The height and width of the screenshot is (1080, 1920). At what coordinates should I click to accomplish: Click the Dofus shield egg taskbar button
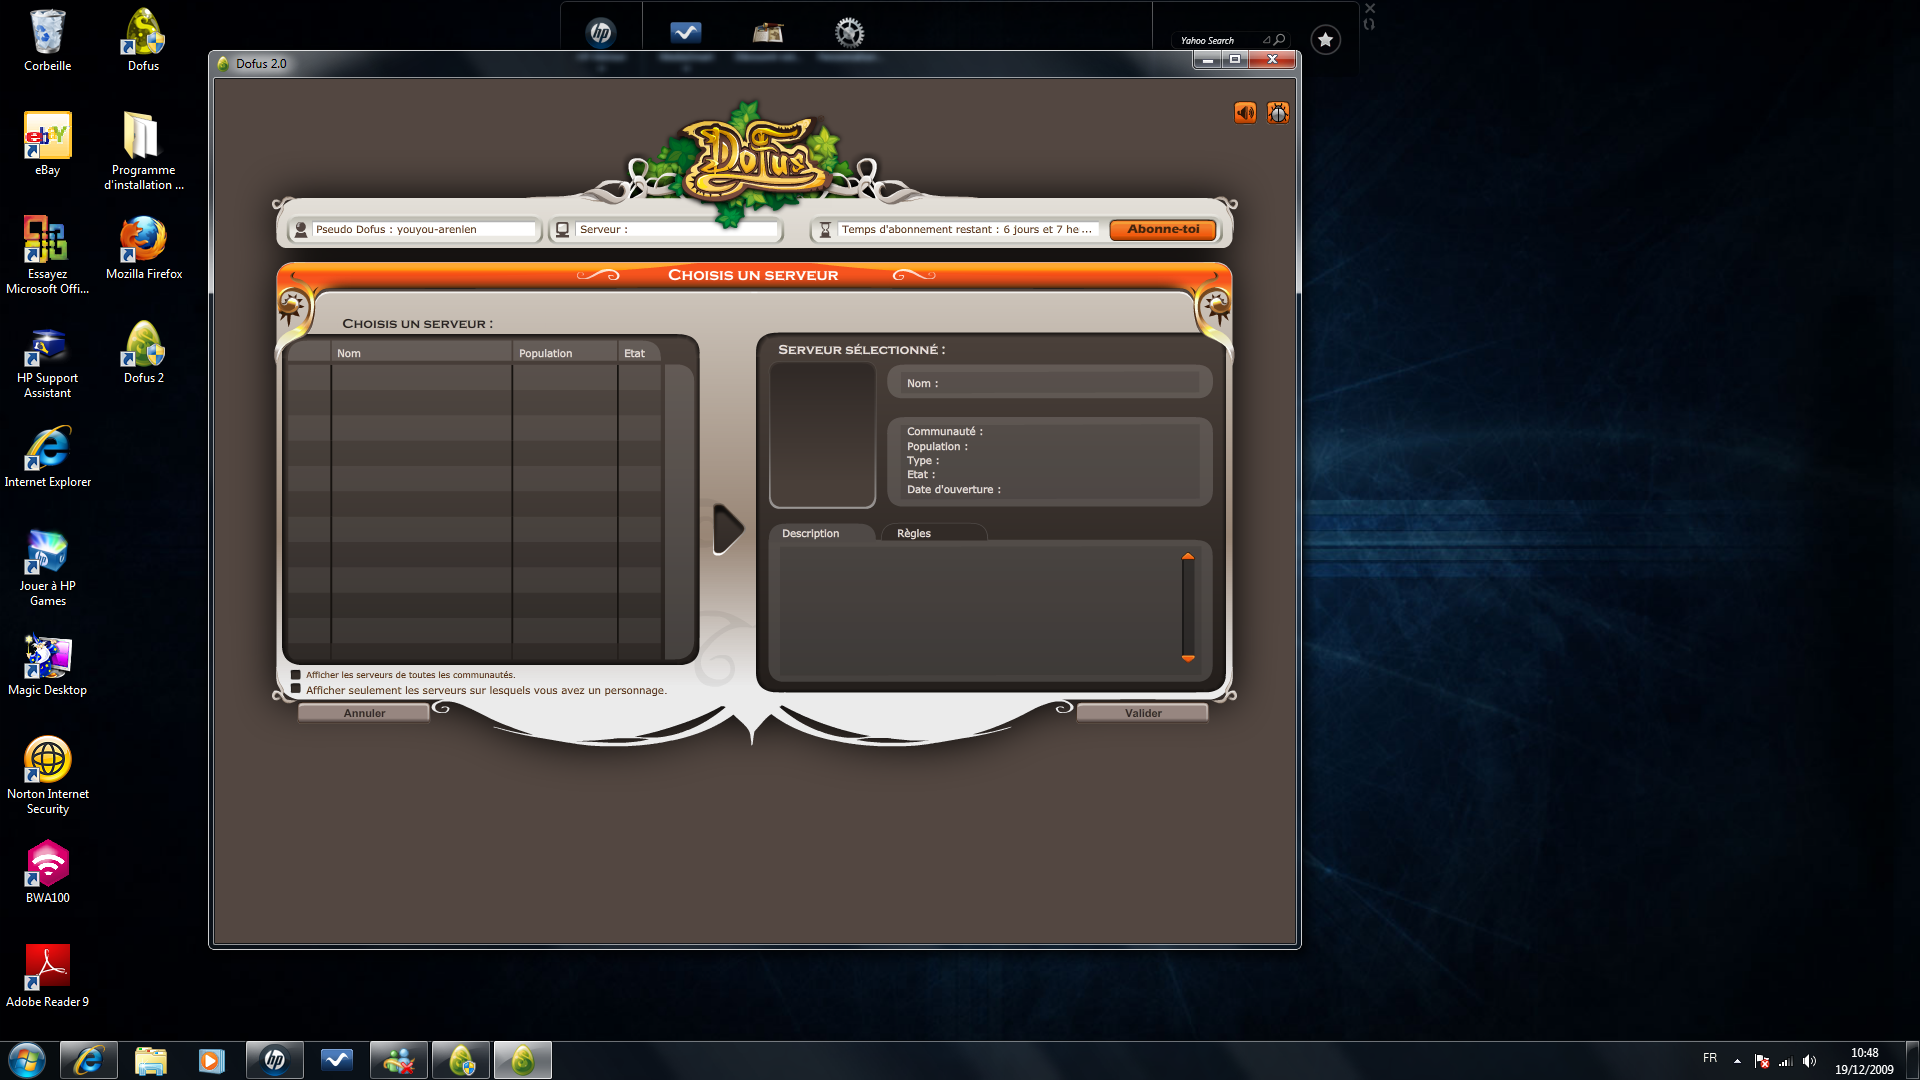[460, 1060]
